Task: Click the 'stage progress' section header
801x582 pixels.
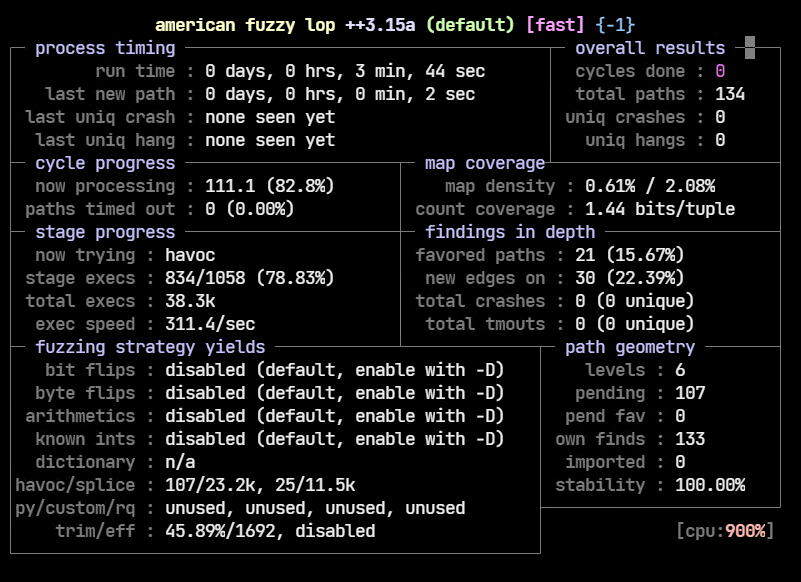Action: tap(105, 232)
